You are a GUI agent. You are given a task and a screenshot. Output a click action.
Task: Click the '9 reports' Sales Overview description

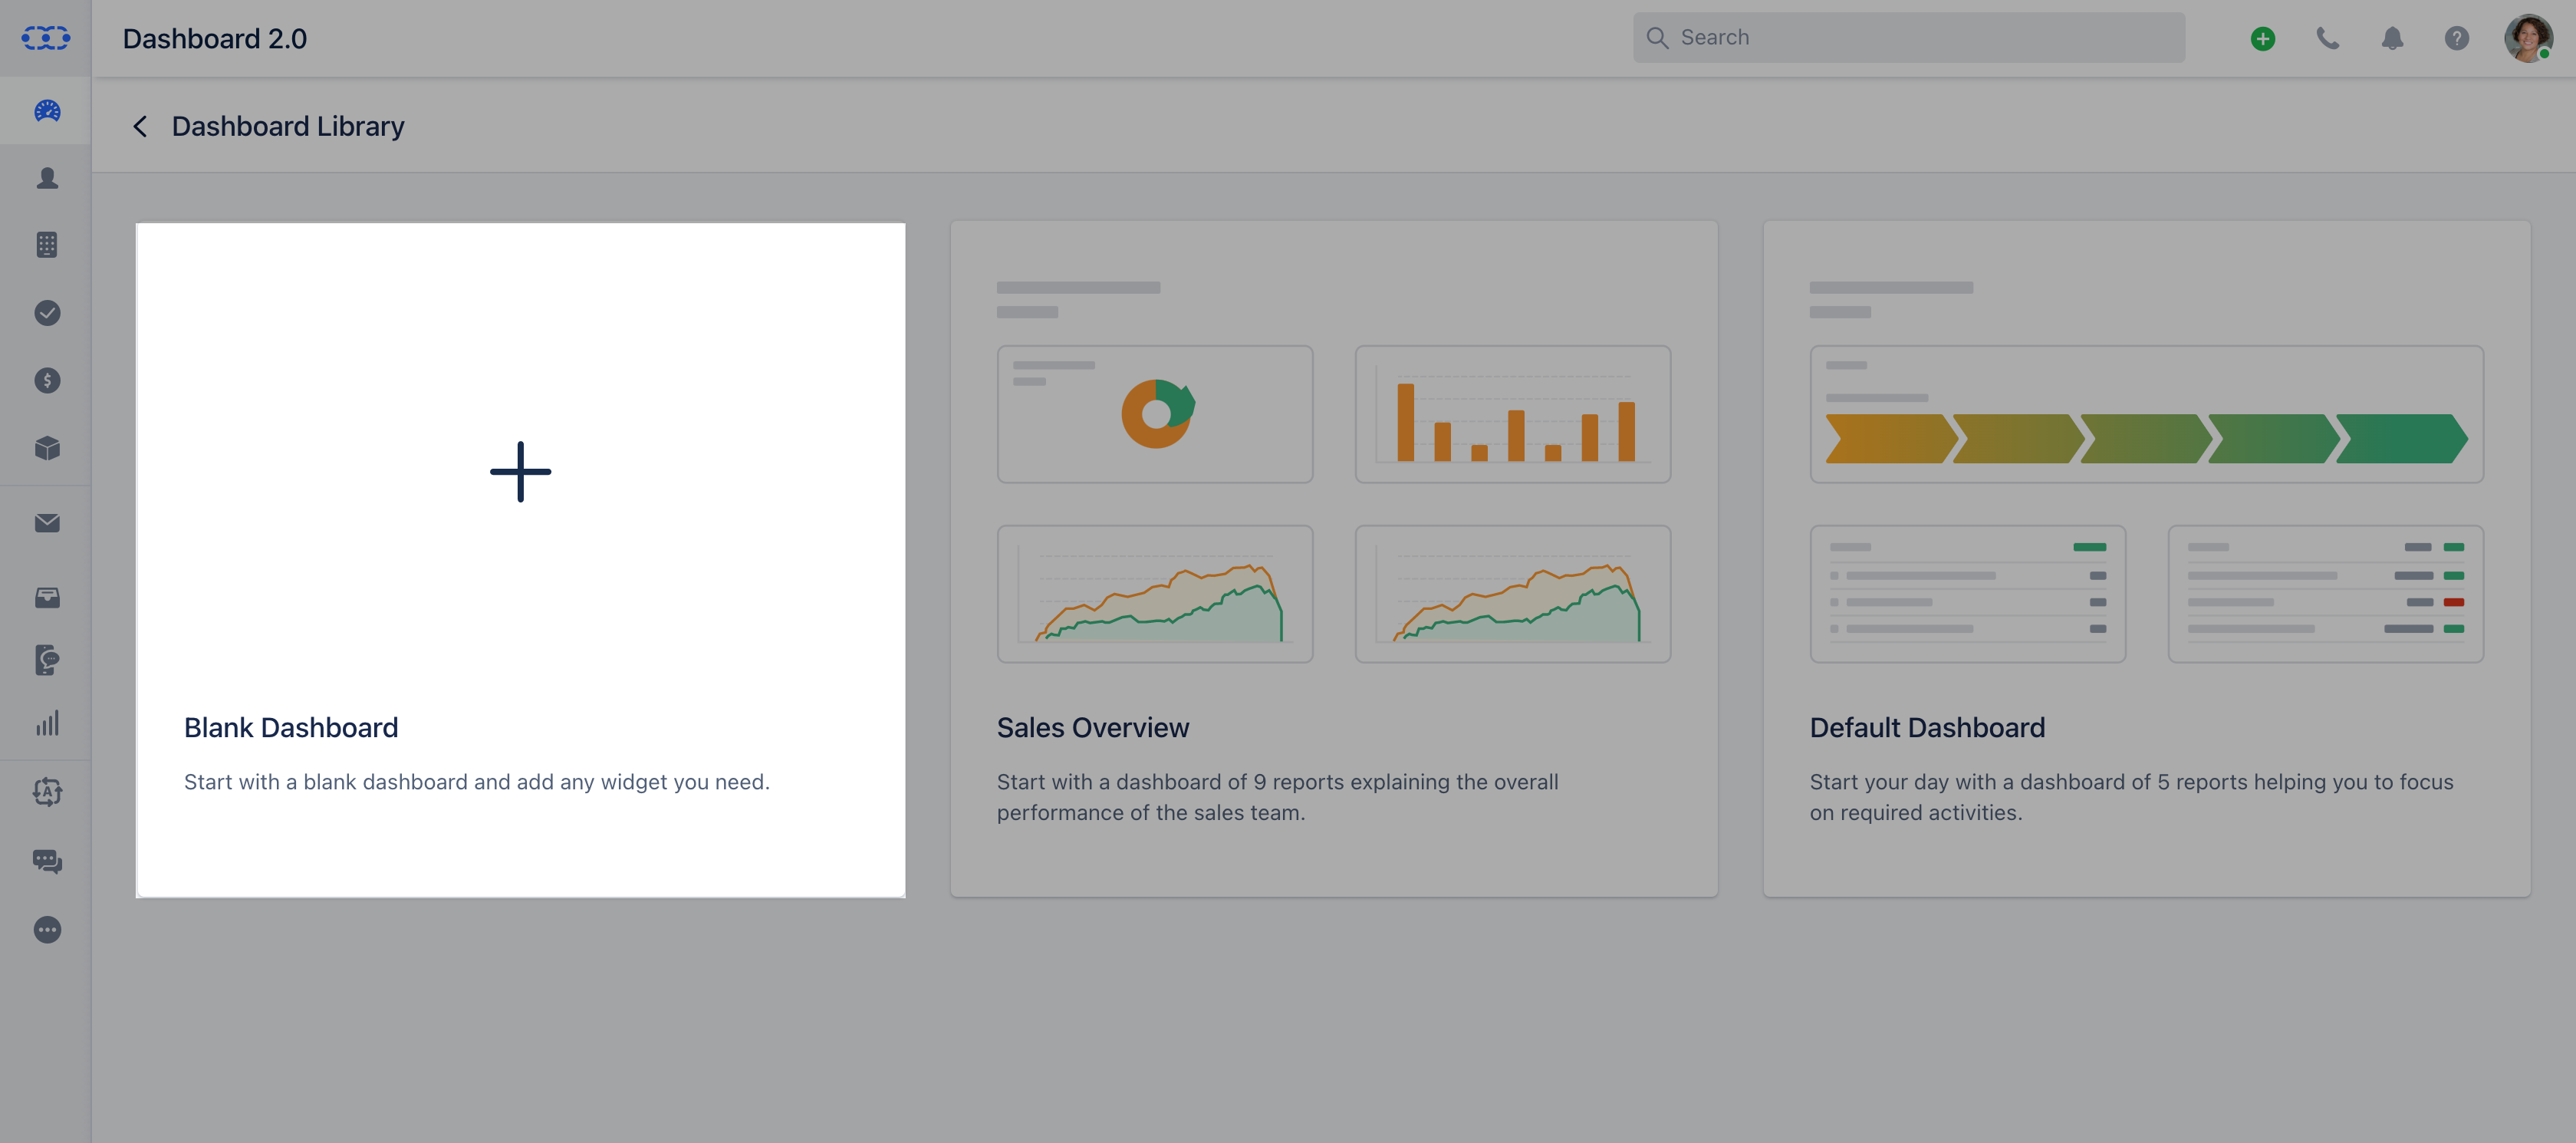tap(1278, 797)
